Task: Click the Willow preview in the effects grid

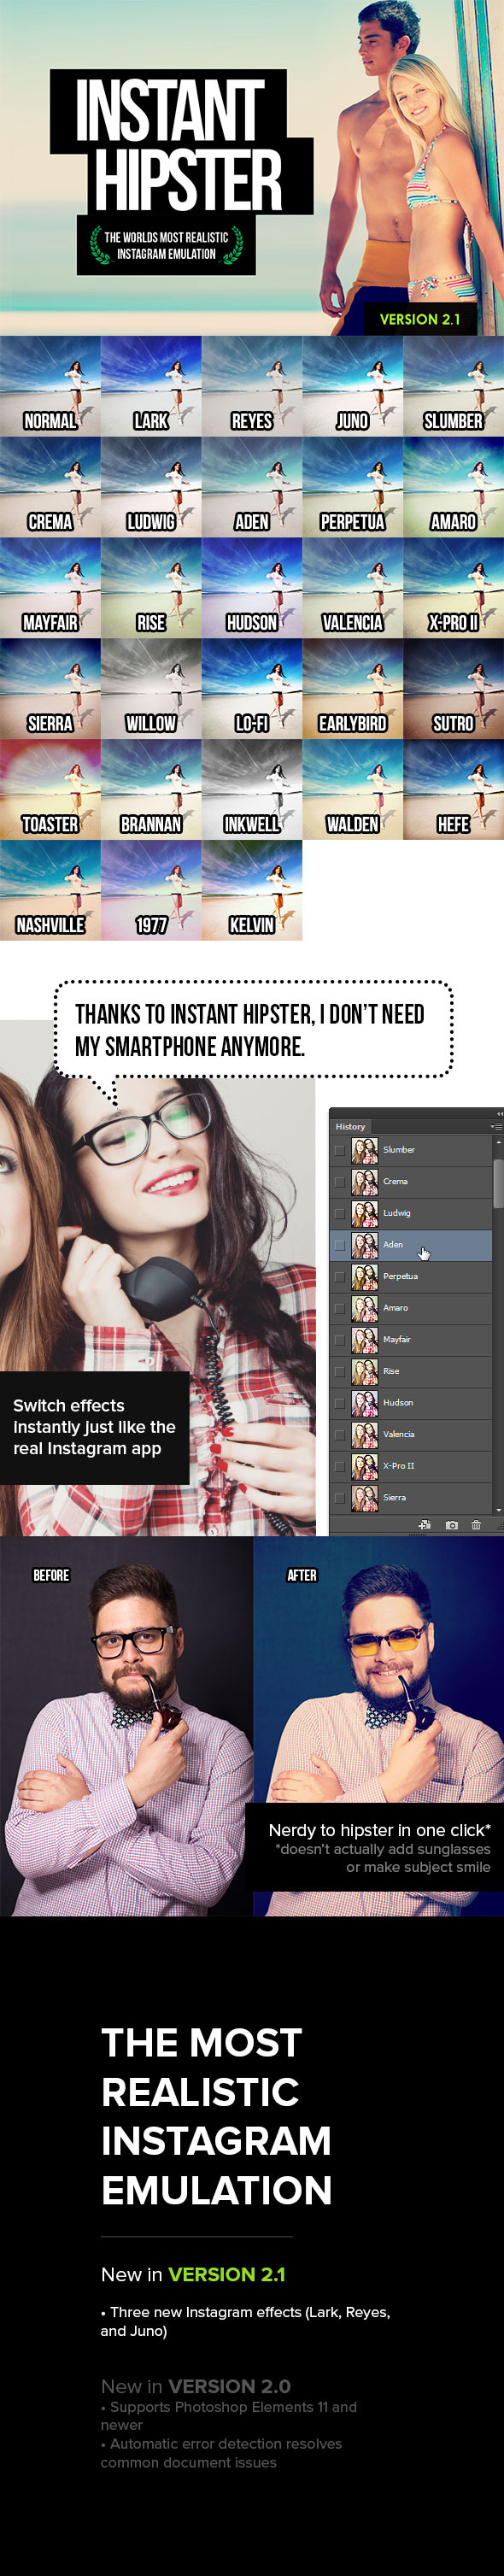Action: click(151, 689)
